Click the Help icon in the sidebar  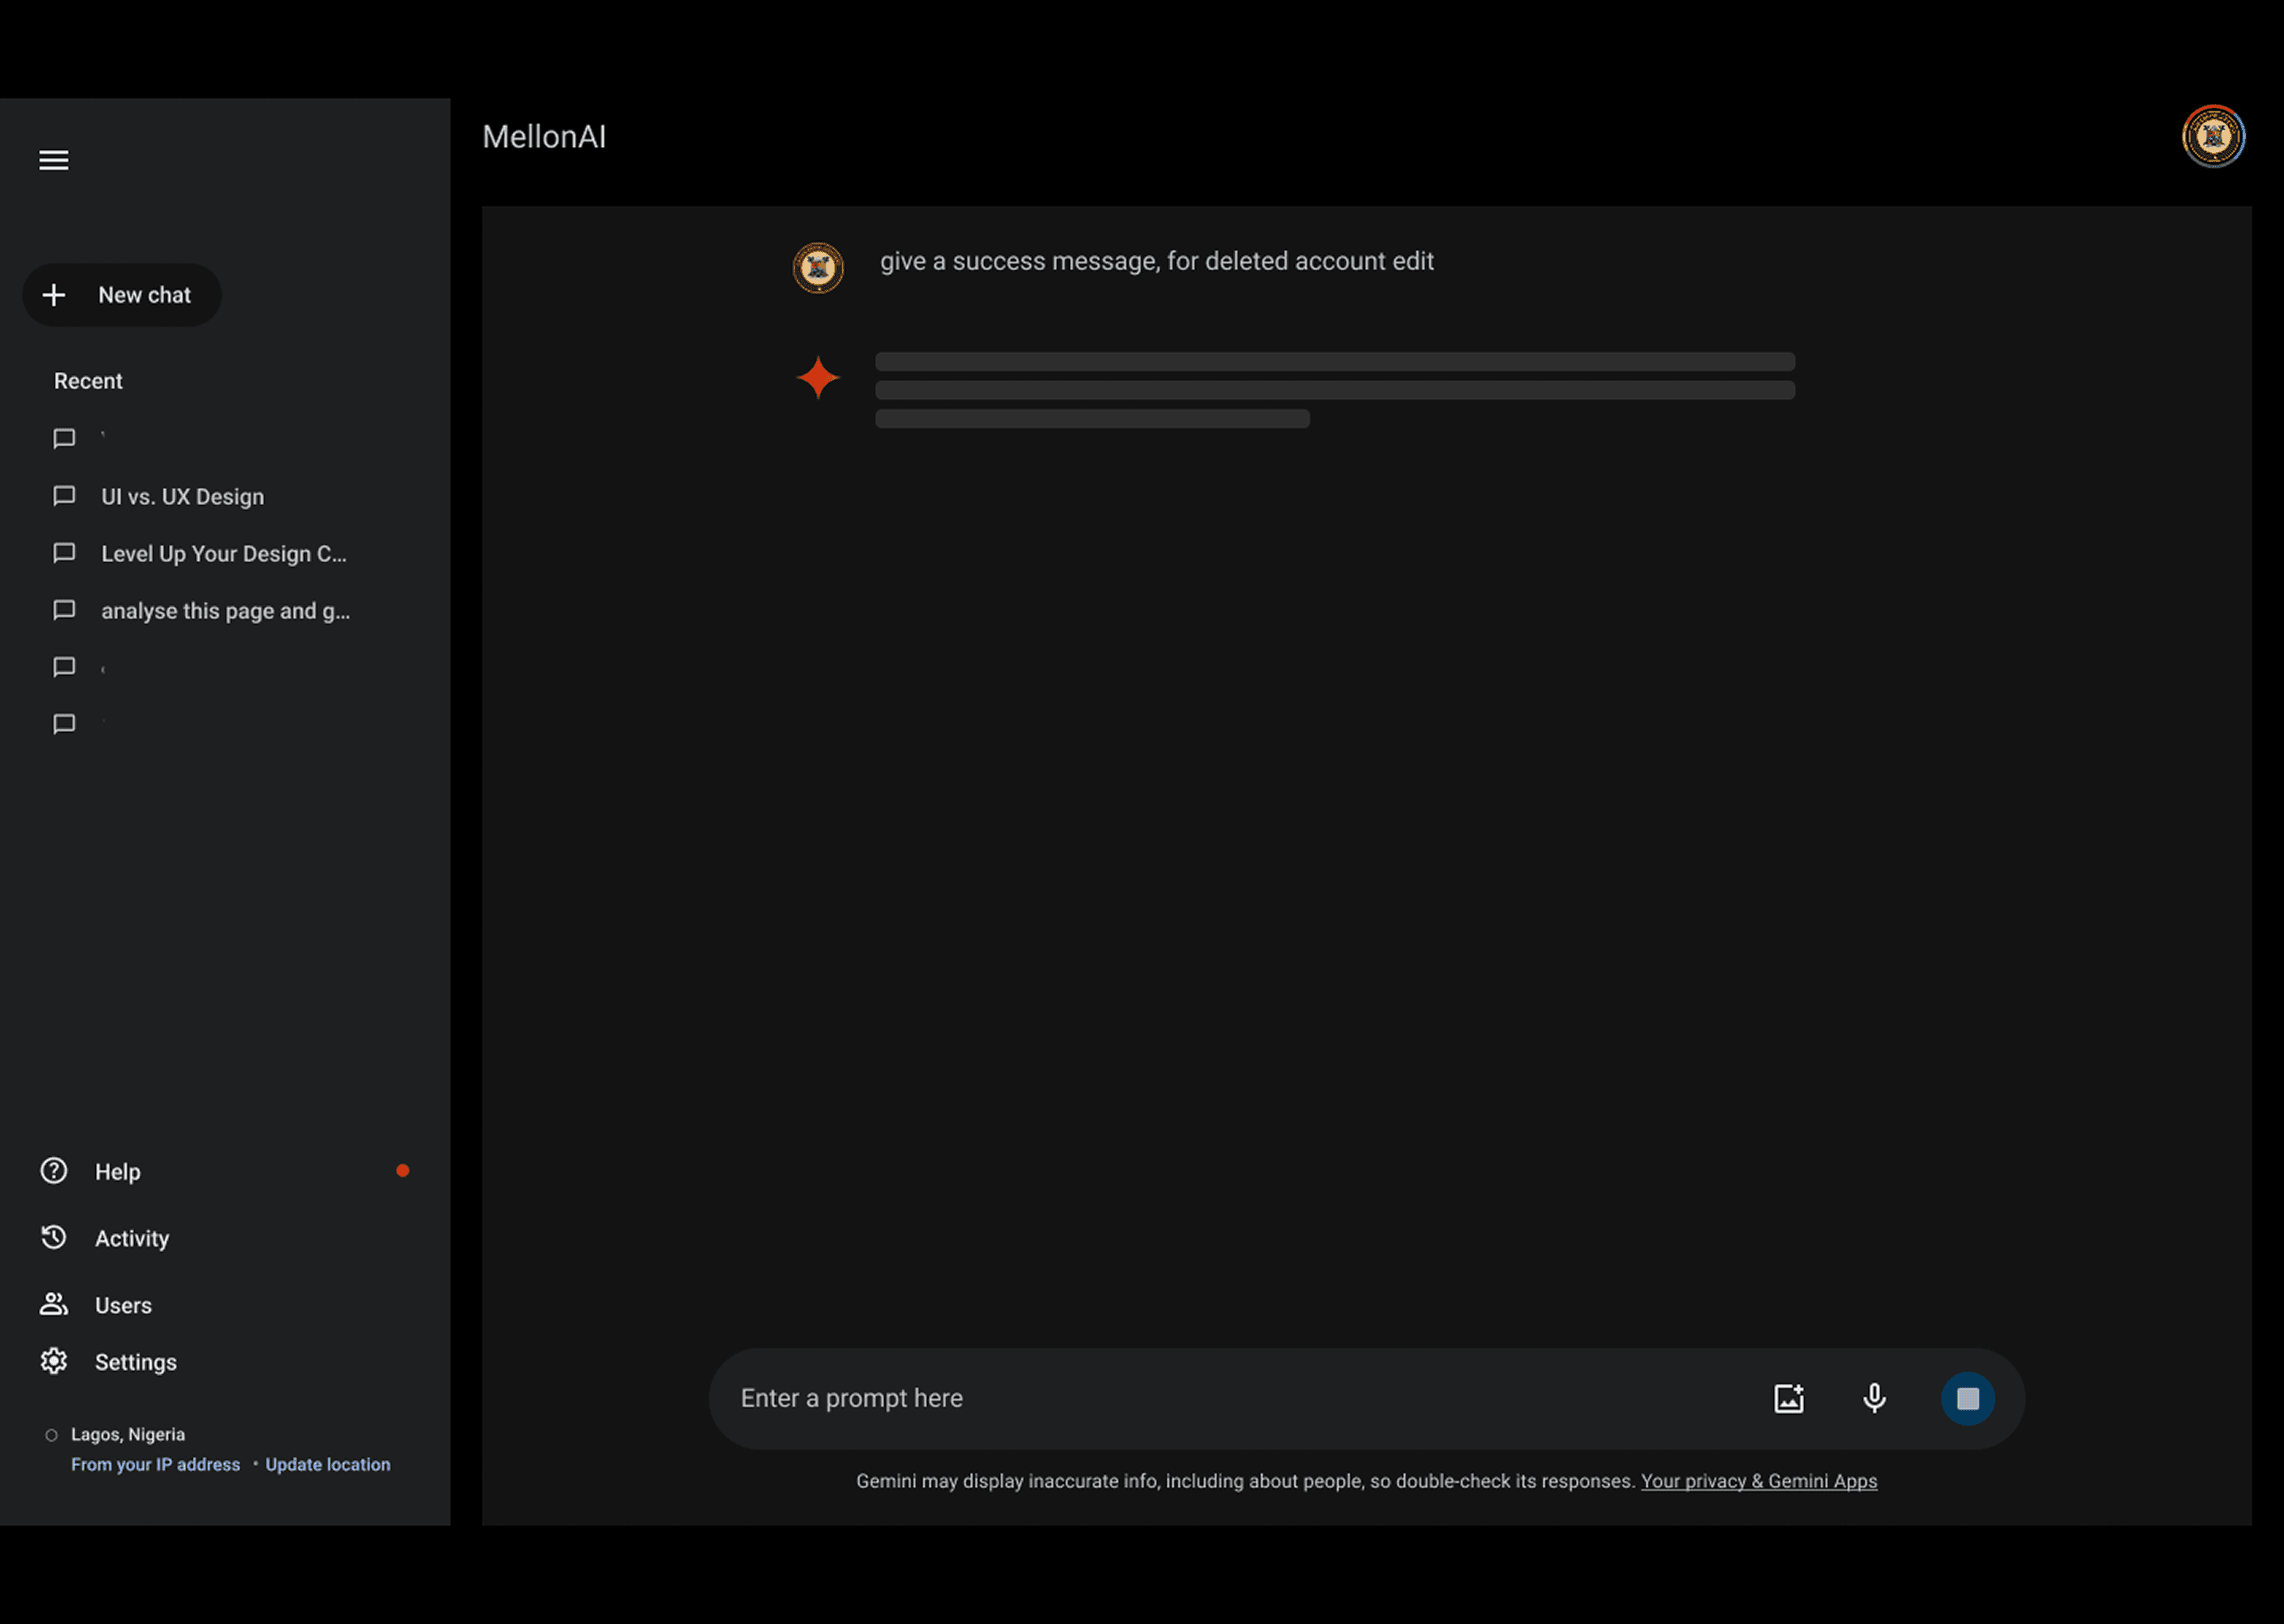(52, 1170)
